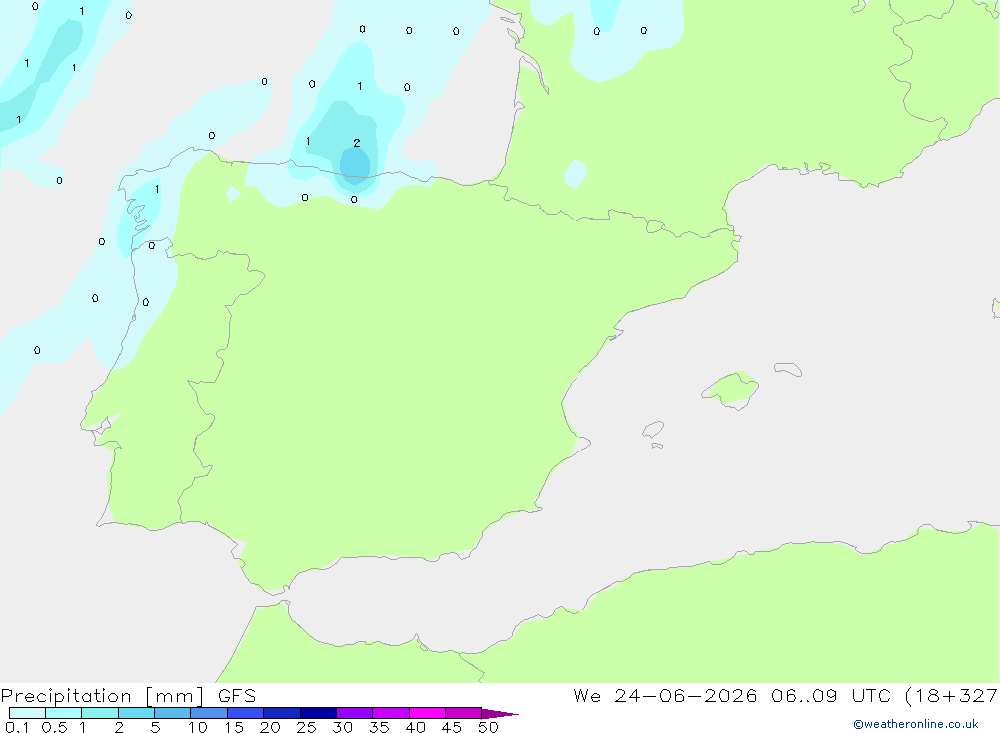Select the 5–10 mm blue legend swatch
This screenshot has height=733, width=1000.
(173, 713)
